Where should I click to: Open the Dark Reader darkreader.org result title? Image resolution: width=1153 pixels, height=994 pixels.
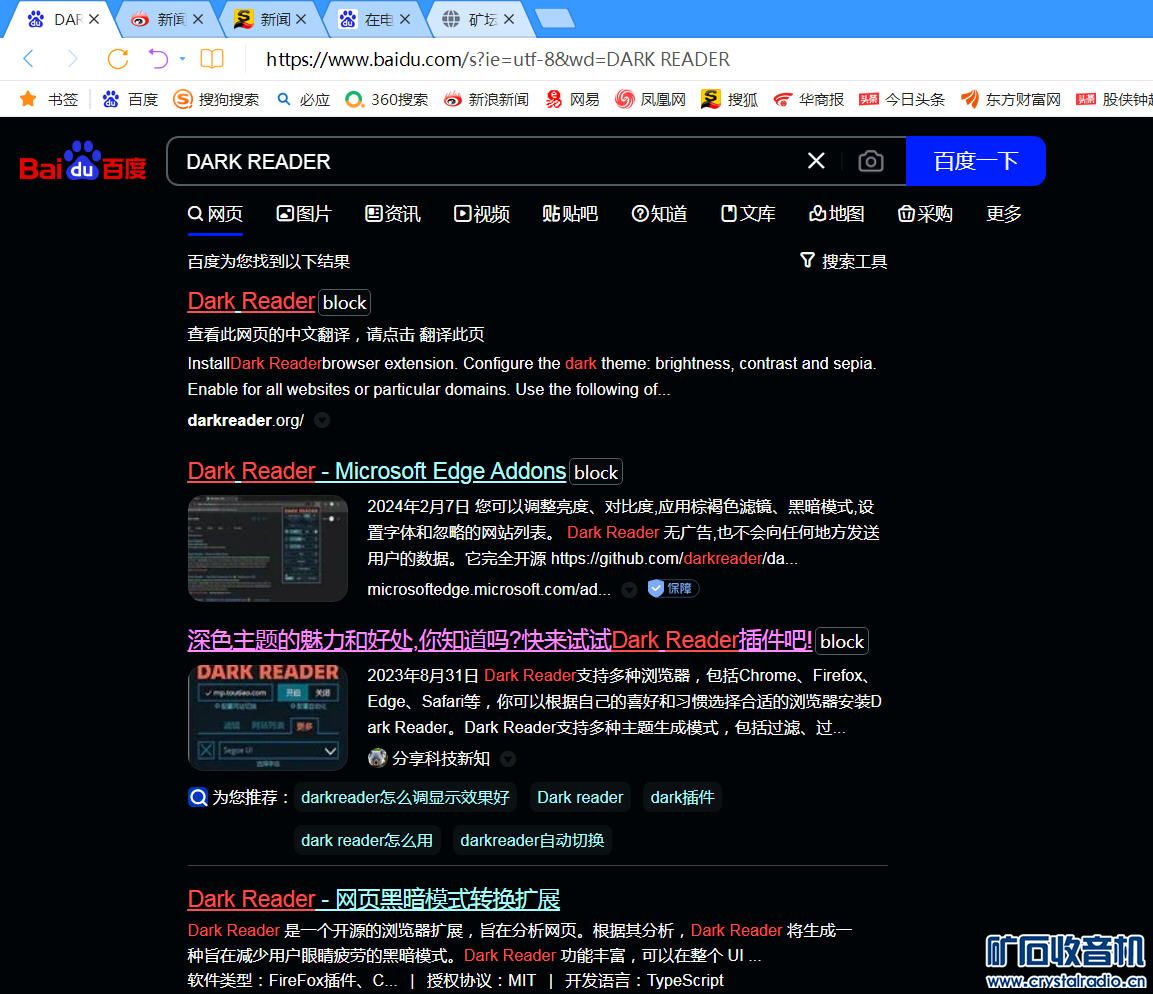pos(251,301)
